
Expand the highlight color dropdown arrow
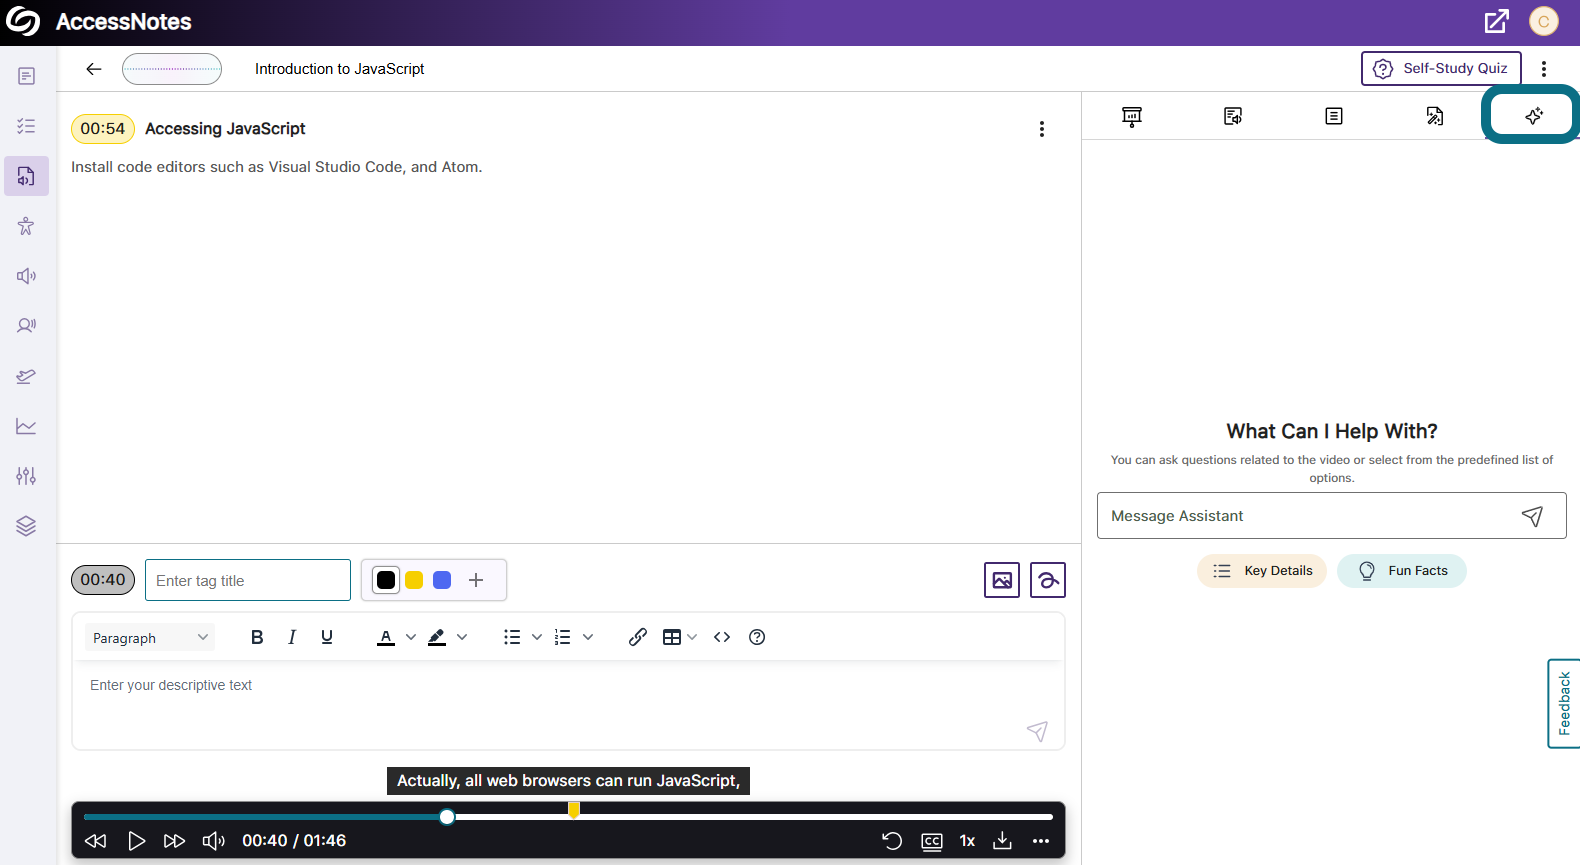pyautogui.click(x=462, y=637)
